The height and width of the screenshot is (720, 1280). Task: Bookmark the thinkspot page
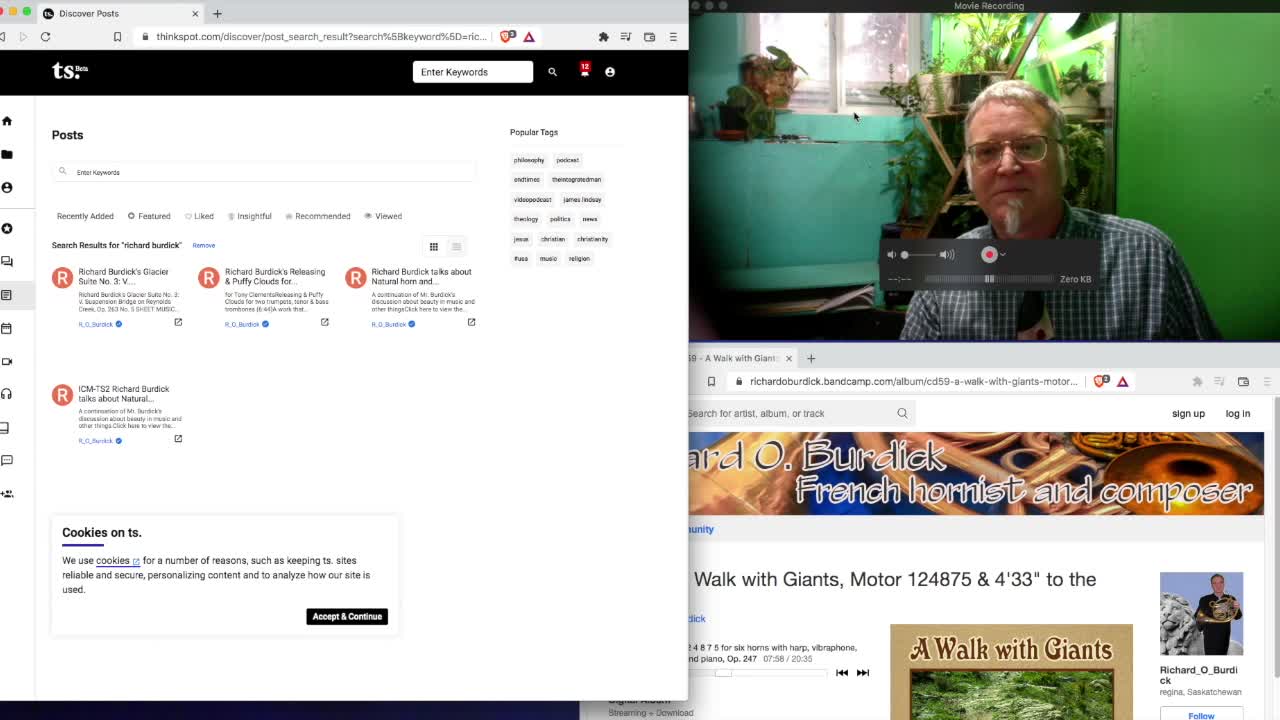tap(117, 37)
